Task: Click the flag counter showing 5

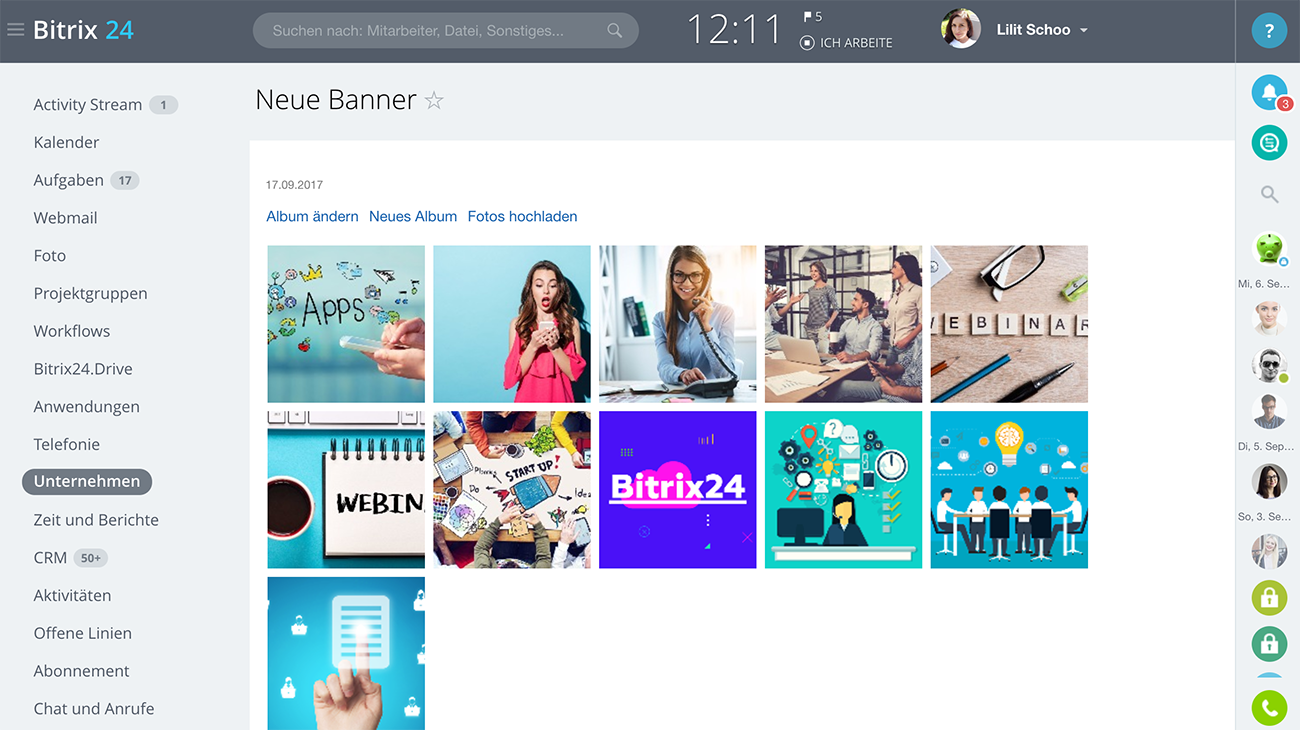Action: [813, 17]
